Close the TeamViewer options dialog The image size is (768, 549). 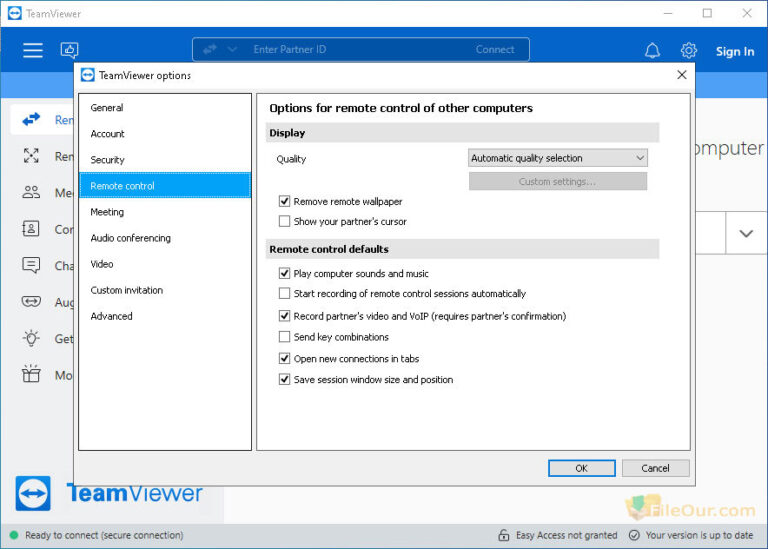(x=681, y=75)
